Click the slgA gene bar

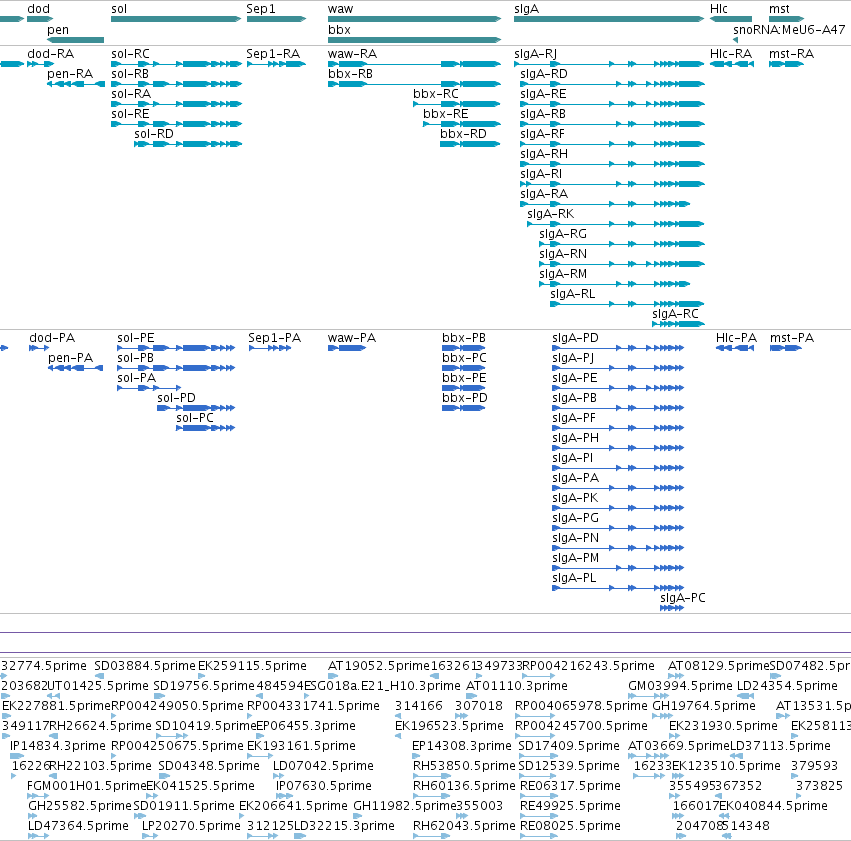[609, 19]
